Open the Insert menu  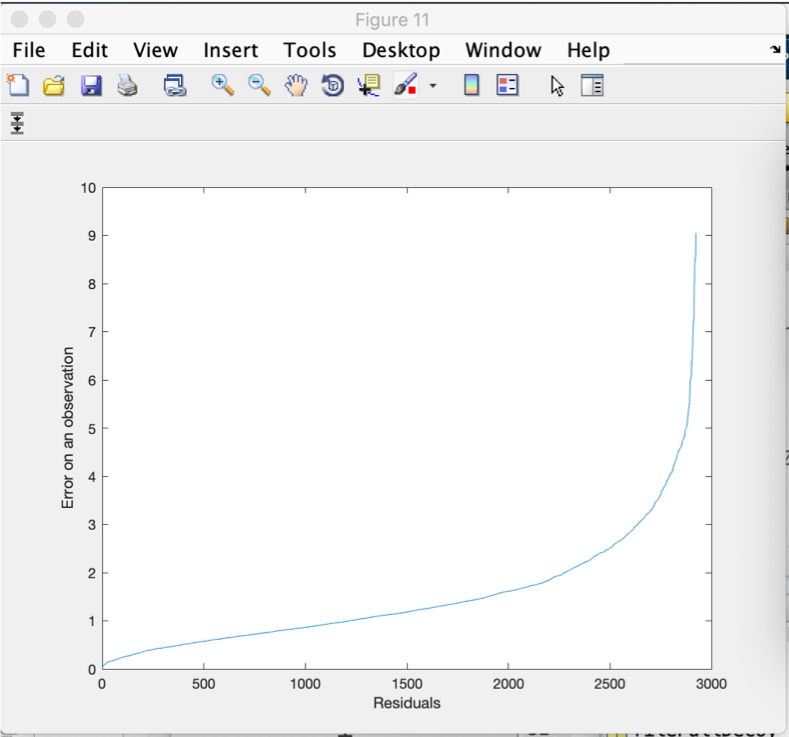[x=230, y=50]
